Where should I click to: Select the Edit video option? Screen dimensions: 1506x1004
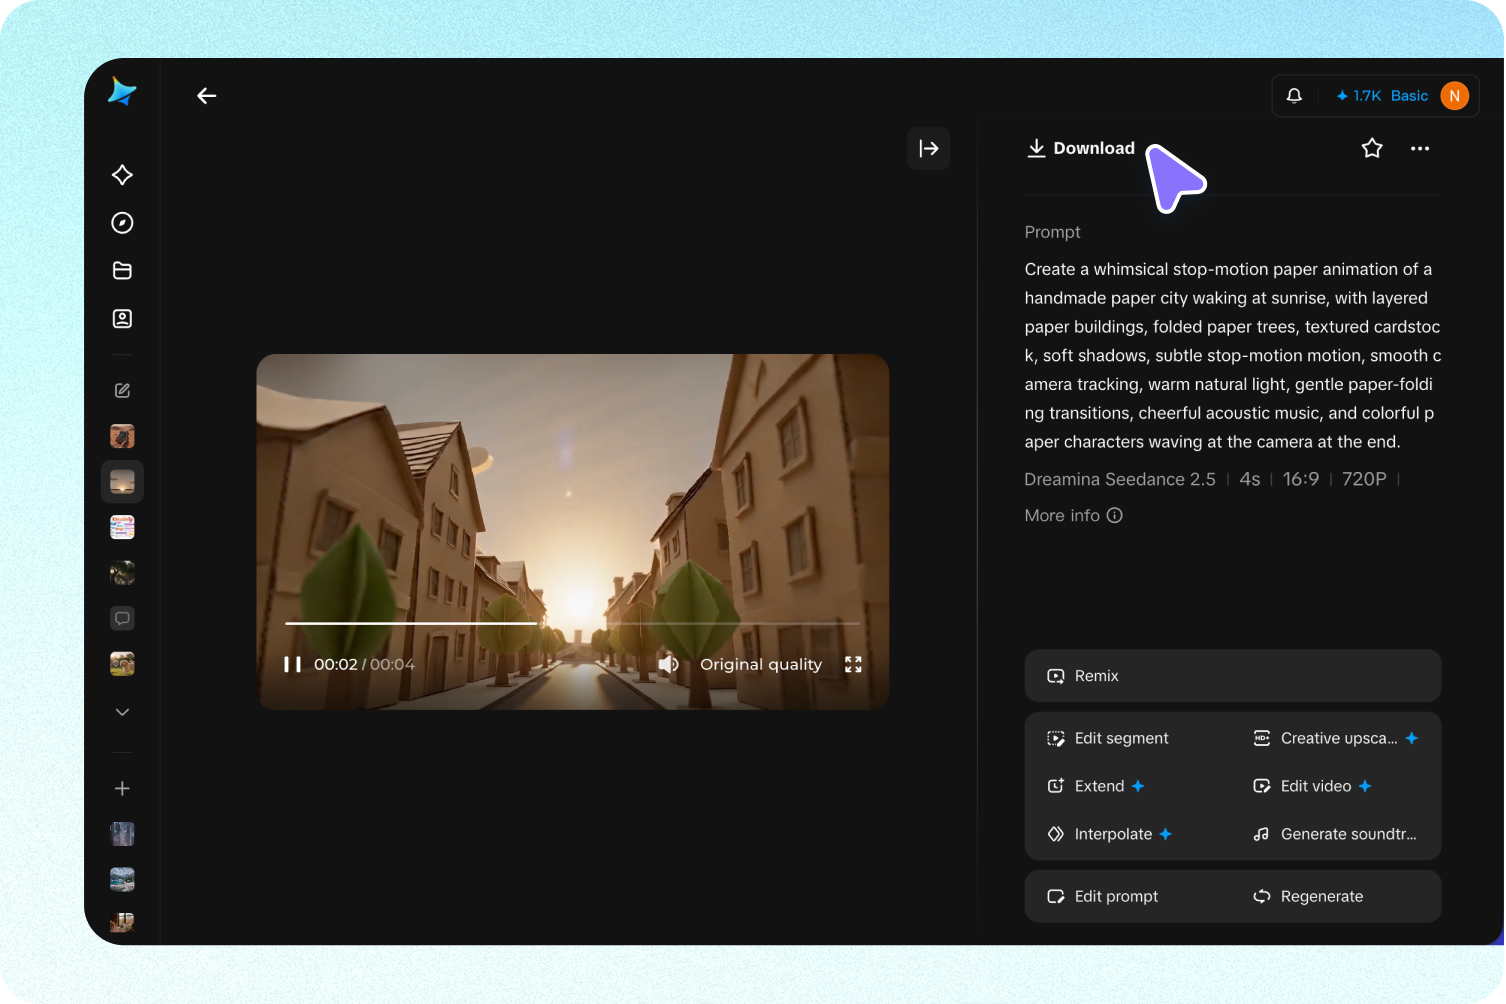1313,787
